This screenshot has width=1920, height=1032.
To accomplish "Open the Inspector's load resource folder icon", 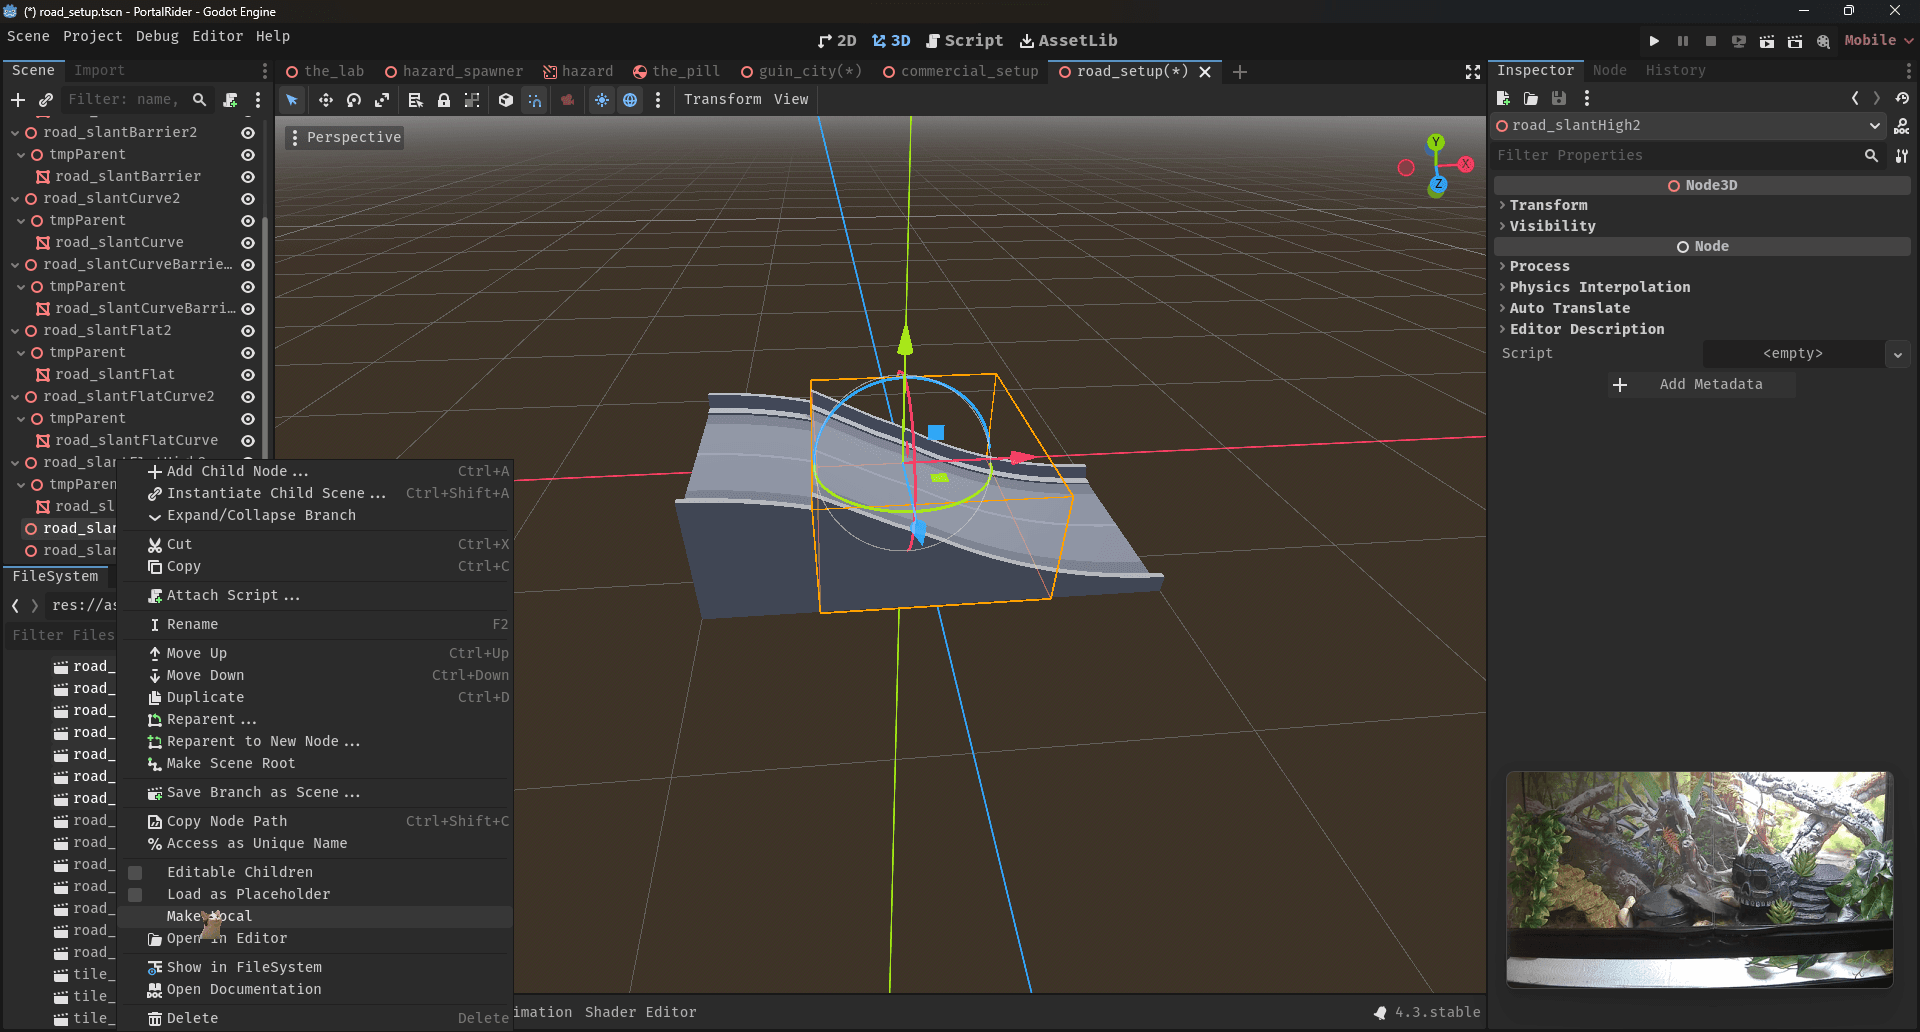I will 1531,98.
